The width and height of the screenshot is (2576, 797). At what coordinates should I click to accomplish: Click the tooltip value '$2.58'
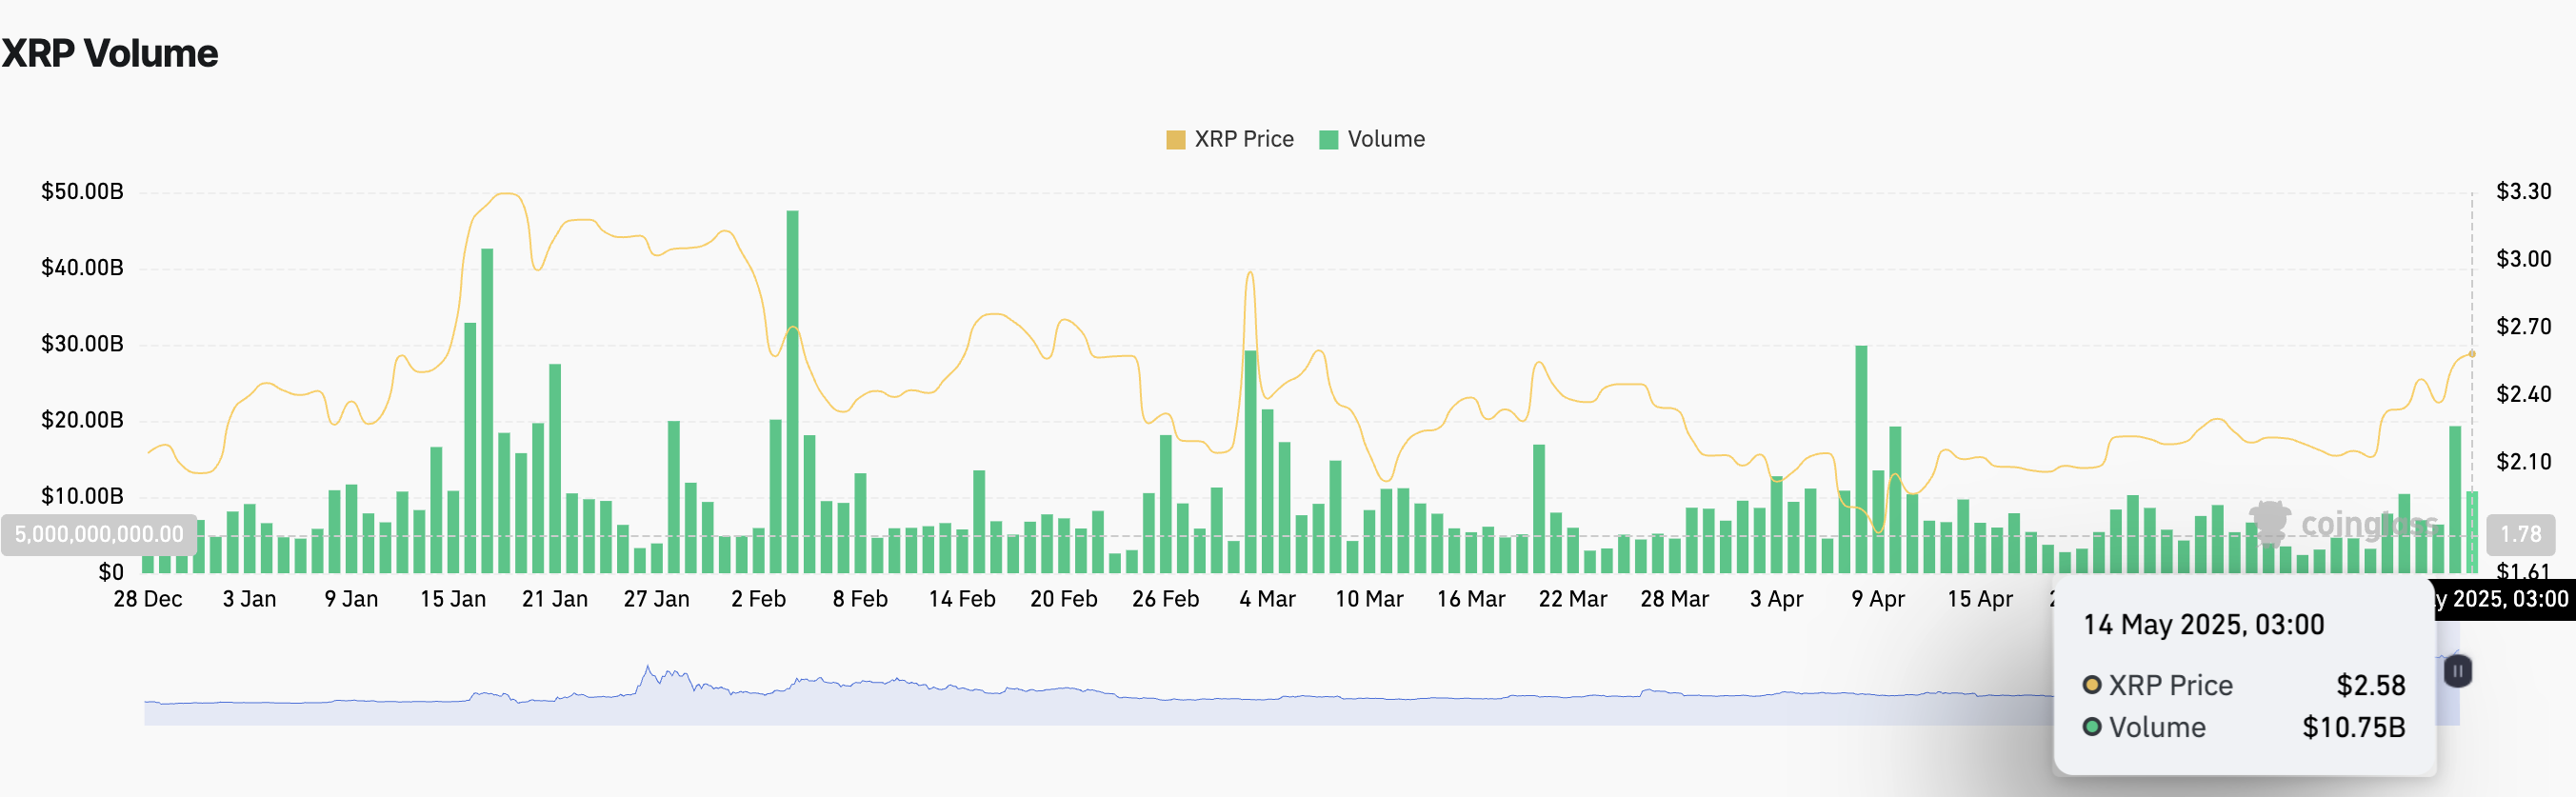(2370, 685)
